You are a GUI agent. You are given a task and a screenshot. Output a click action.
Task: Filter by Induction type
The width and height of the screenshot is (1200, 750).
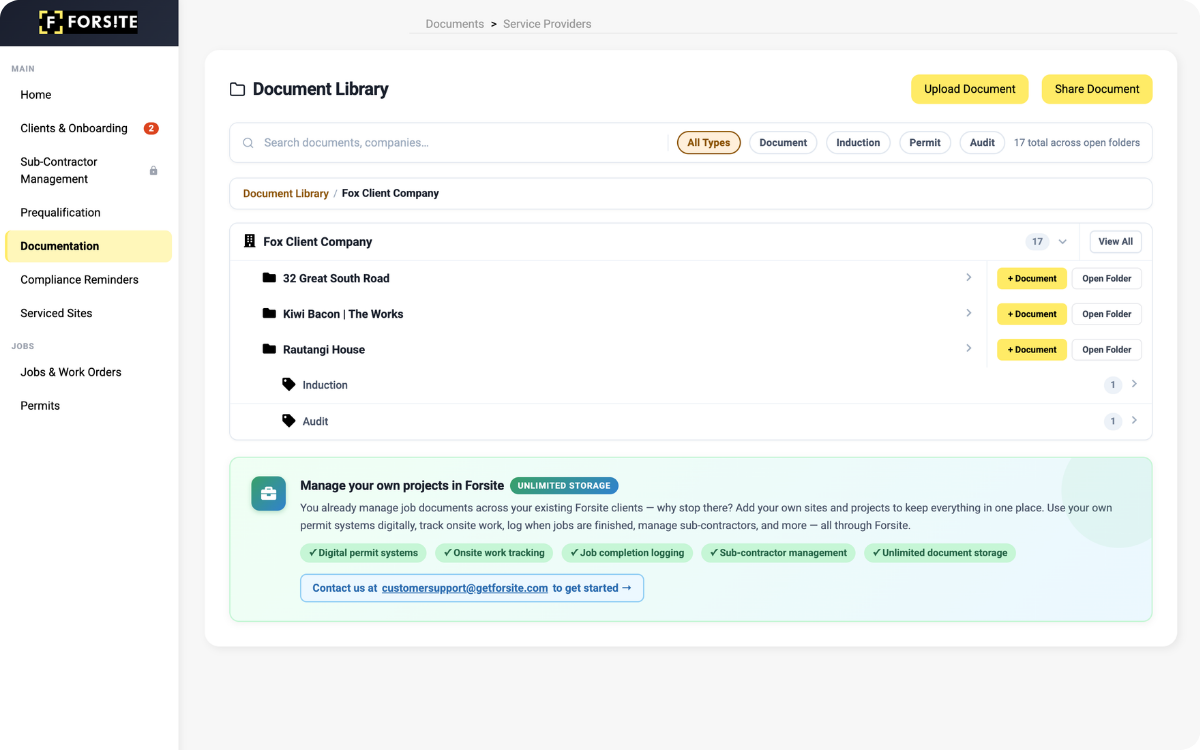858,143
